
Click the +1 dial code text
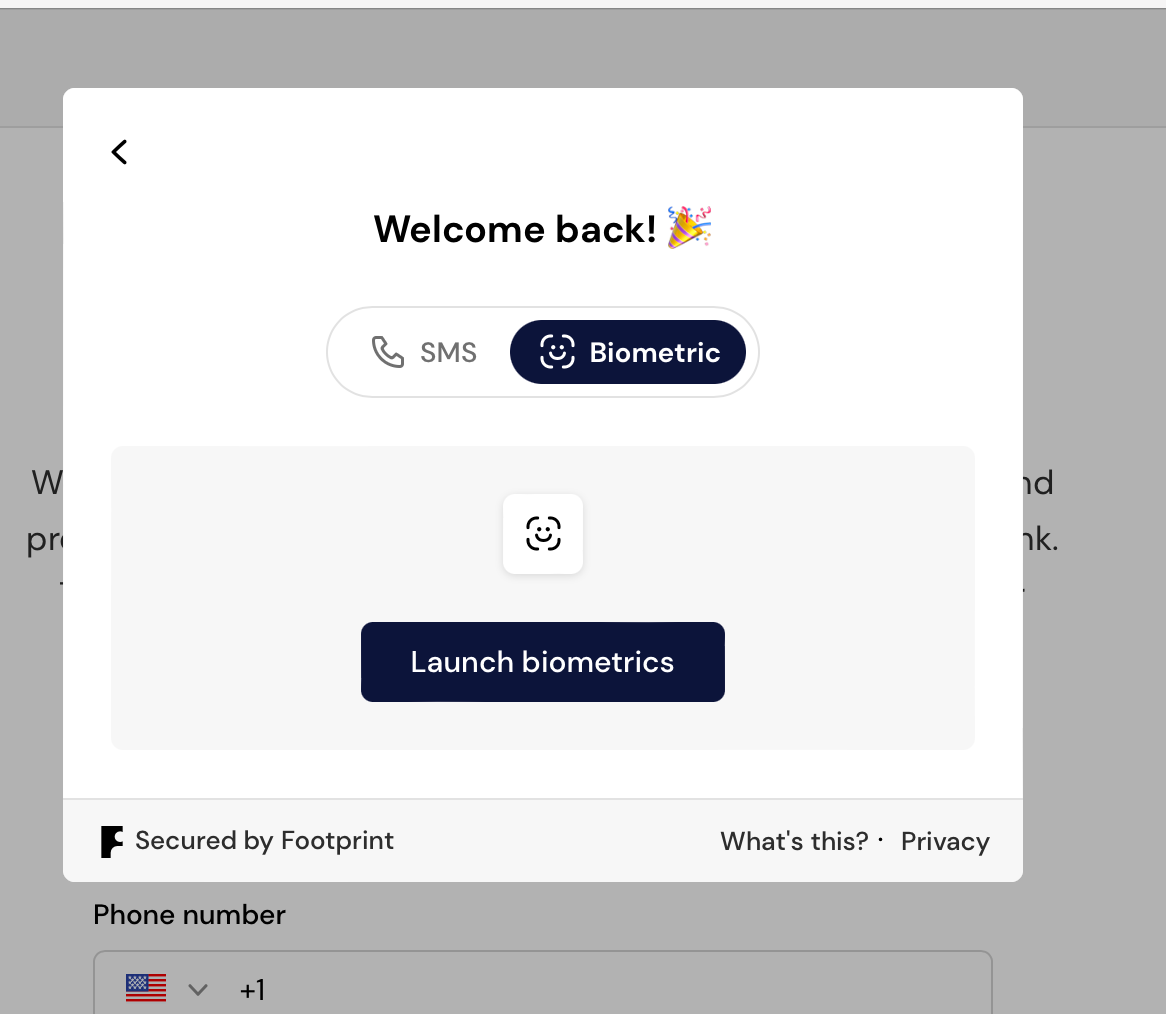pos(252,990)
